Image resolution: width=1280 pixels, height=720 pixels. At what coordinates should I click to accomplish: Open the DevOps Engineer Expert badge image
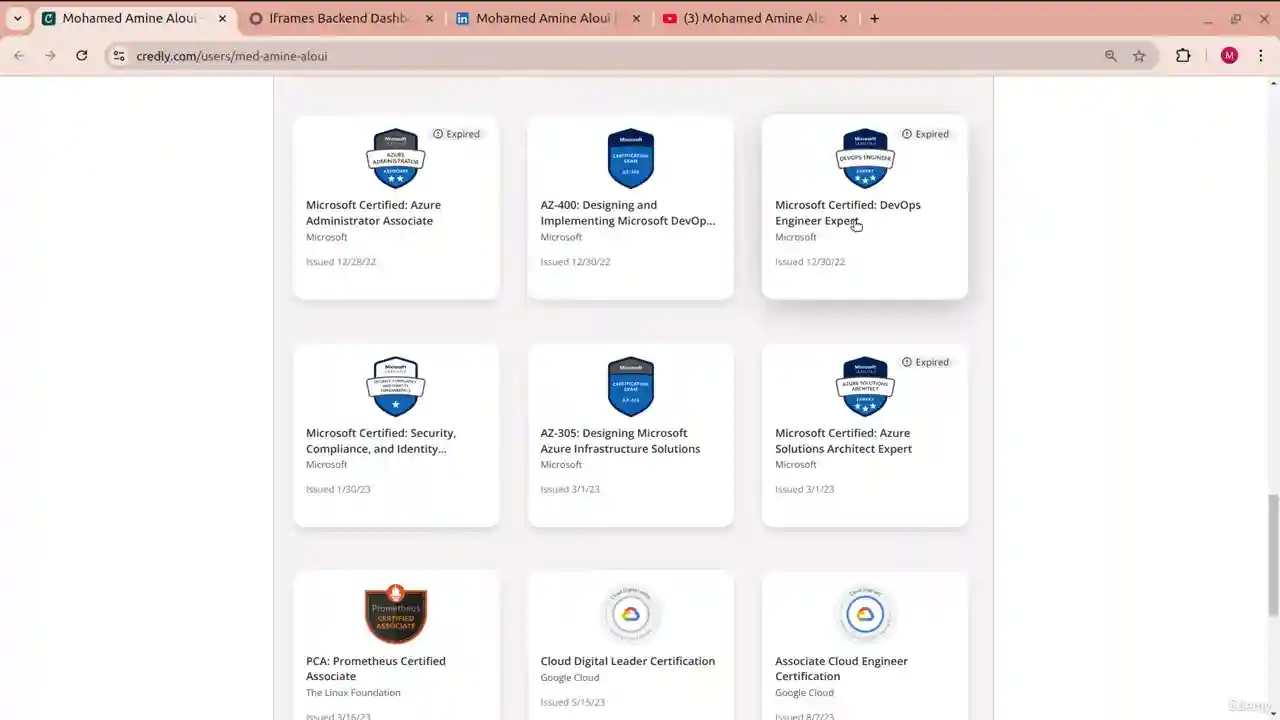[865, 158]
